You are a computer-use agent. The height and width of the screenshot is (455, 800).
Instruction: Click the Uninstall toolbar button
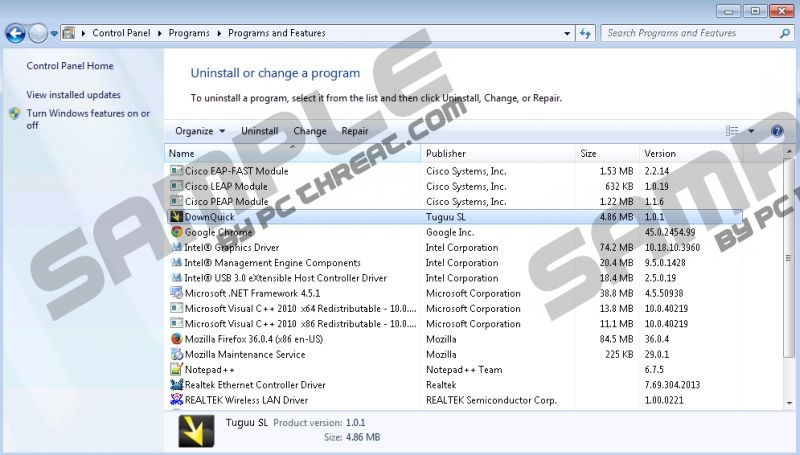point(259,131)
